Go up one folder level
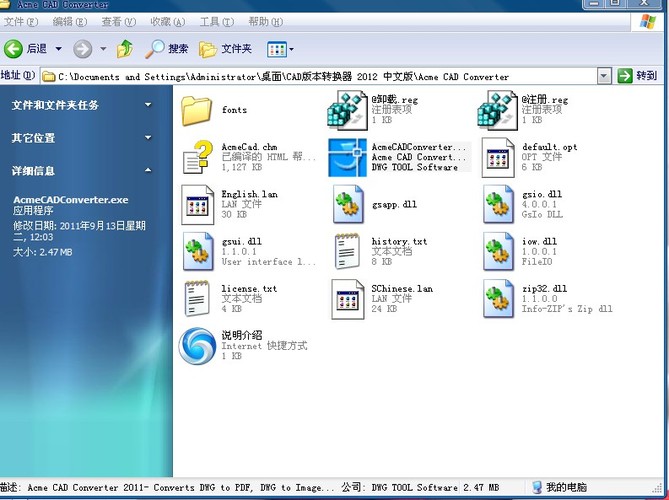The width and height of the screenshot is (669, 500). 125,49
